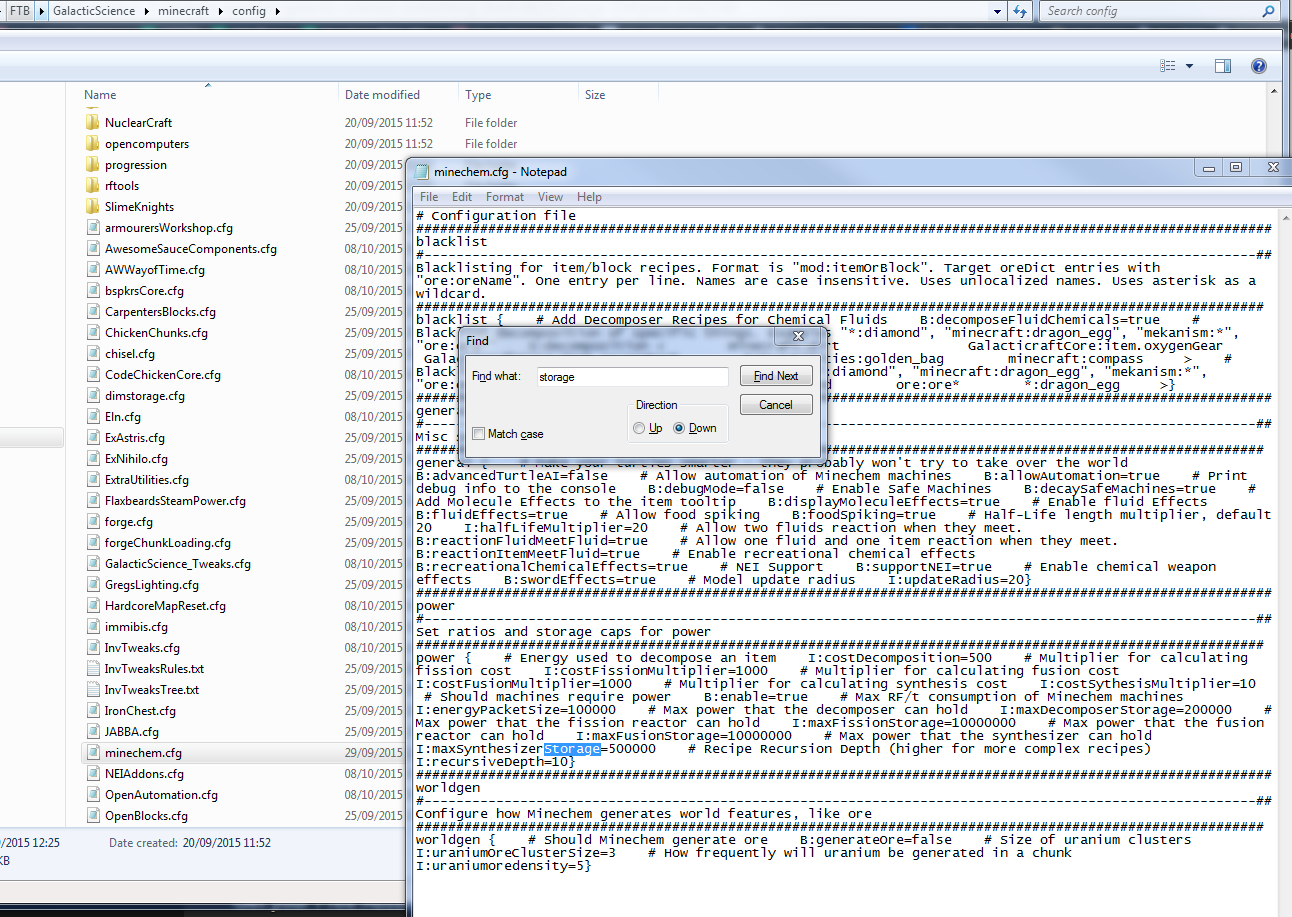Select the IronChest.cfg file icon

coord(92,711)
